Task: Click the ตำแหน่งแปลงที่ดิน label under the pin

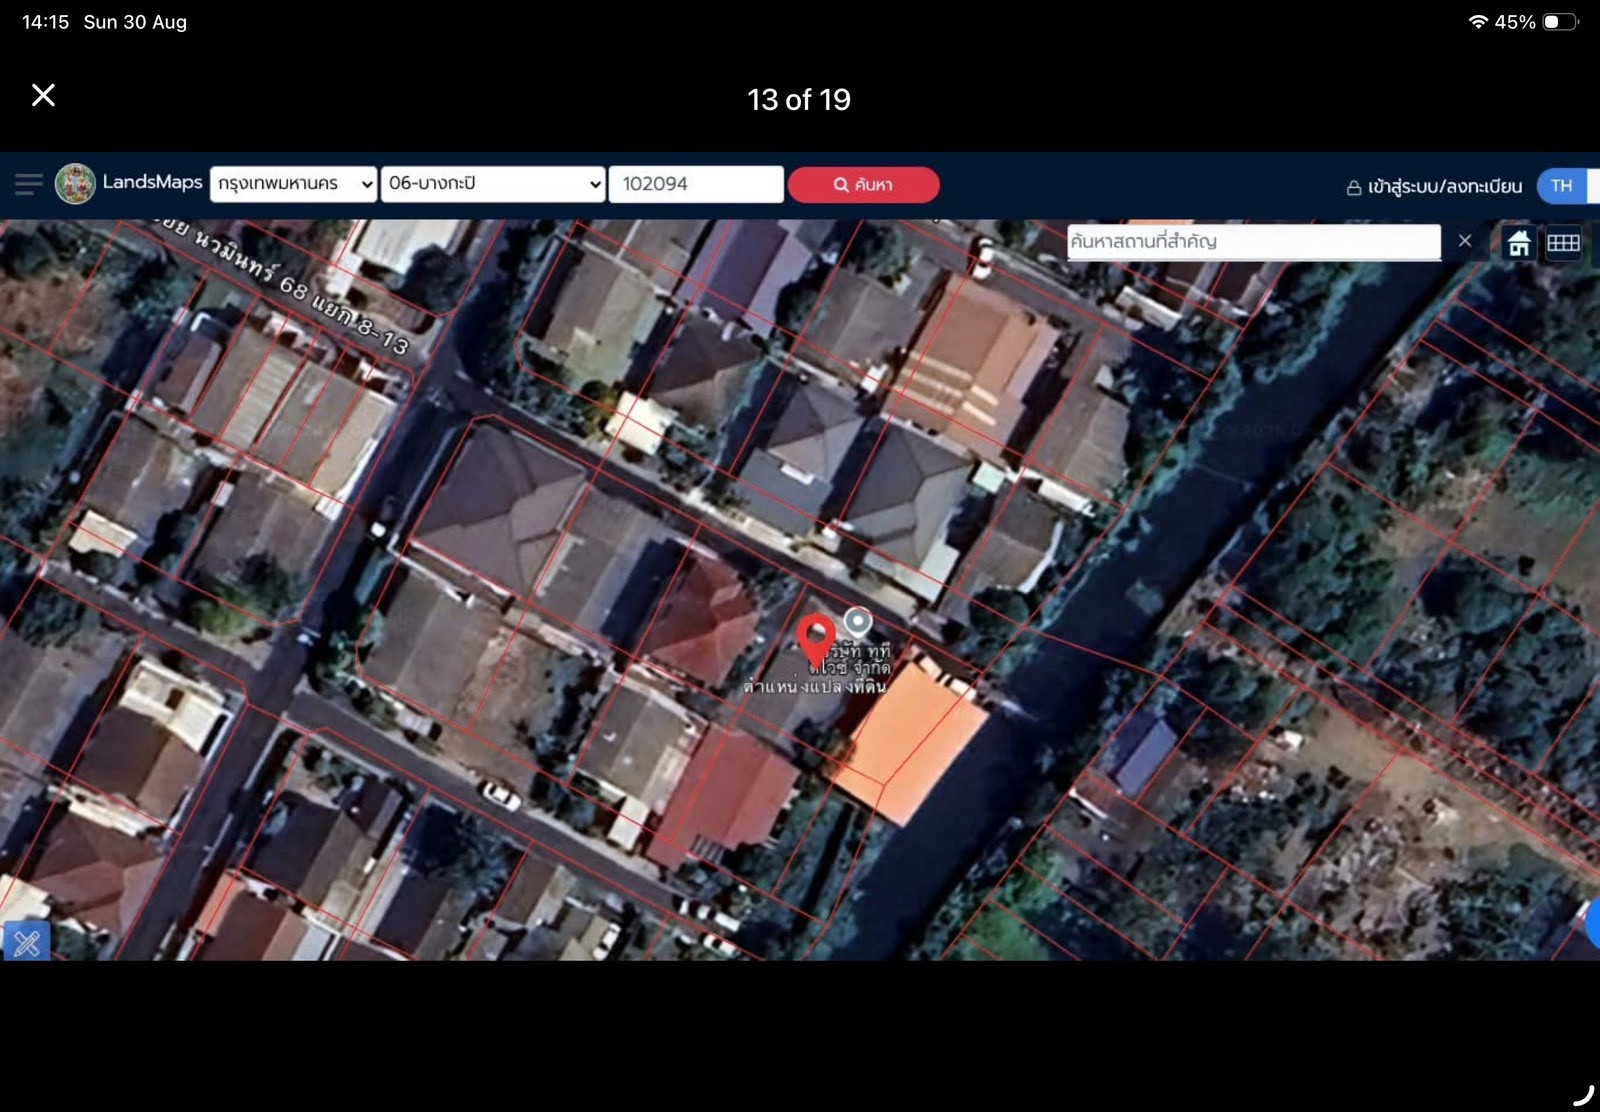Action: coord(814,686)
